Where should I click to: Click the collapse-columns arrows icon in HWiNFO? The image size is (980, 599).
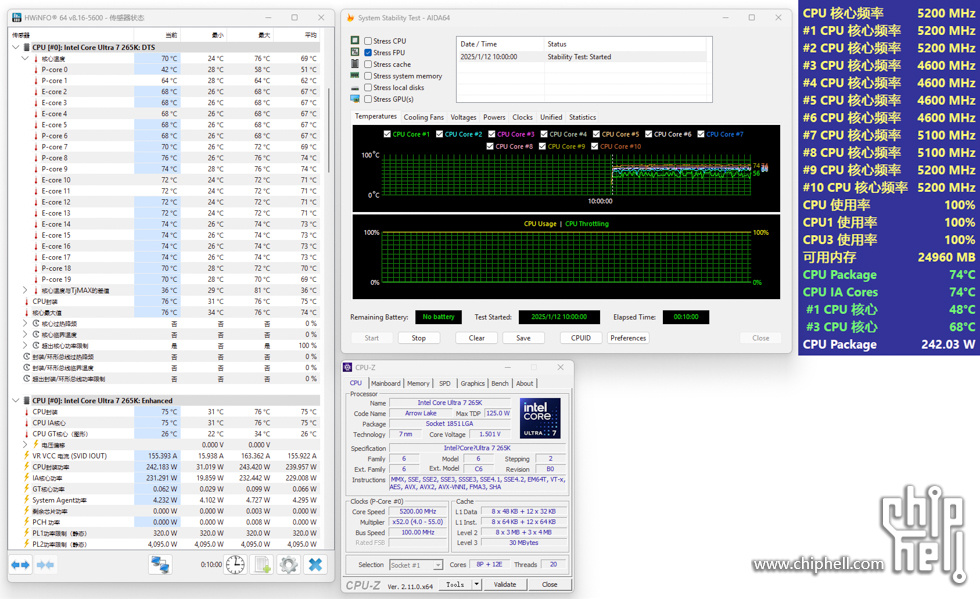45,565
